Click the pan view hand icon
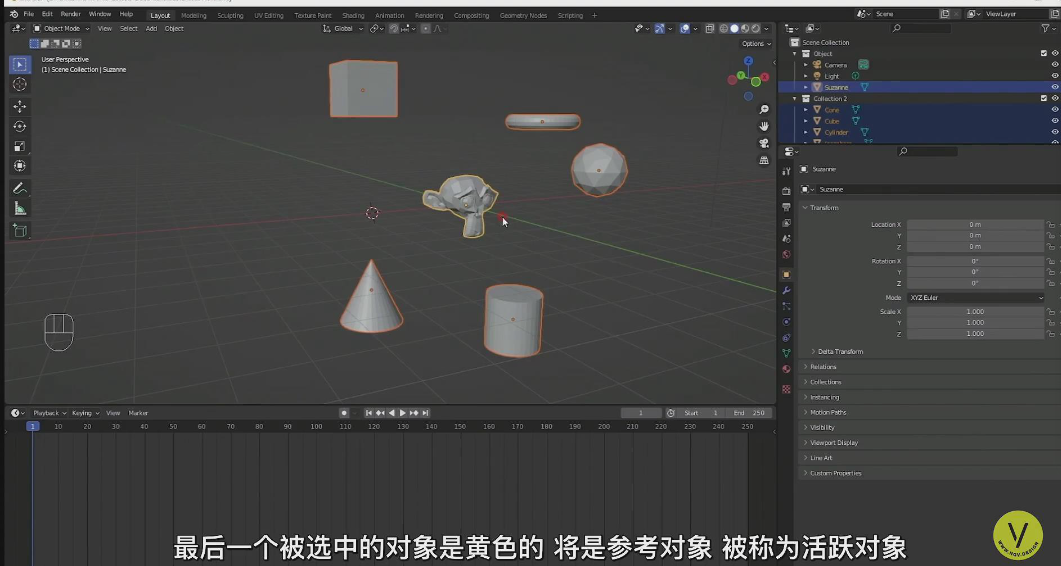 (764, 126)
